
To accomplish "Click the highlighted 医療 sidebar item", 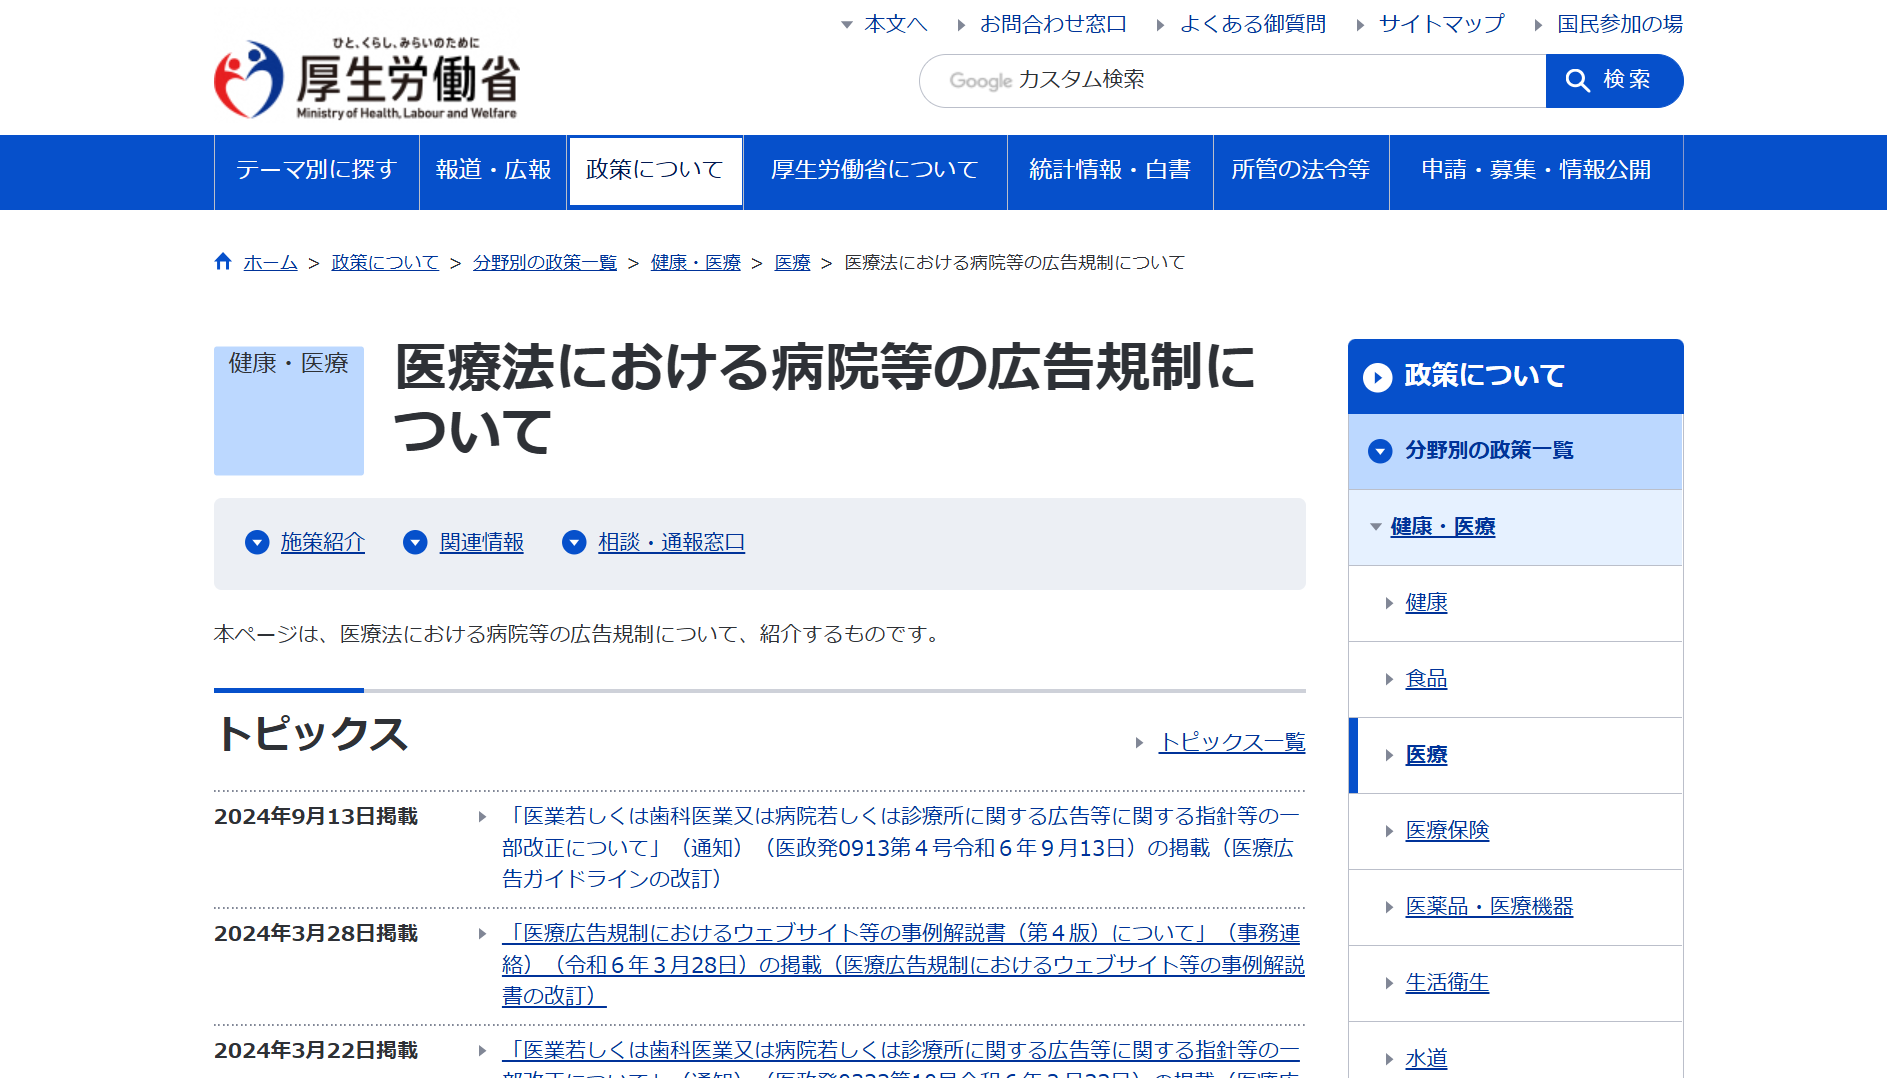I will click(x=1426, y=756).
